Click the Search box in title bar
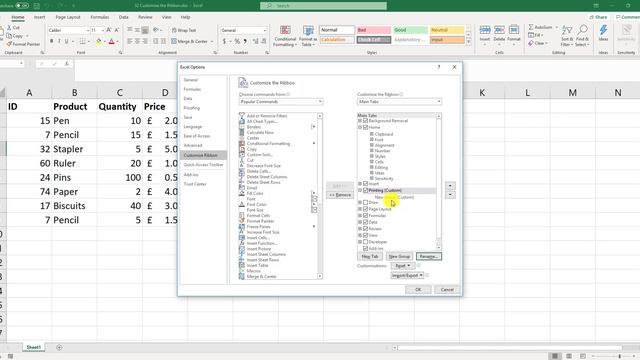The image size is (640, 360). click(x=323, y=6)
